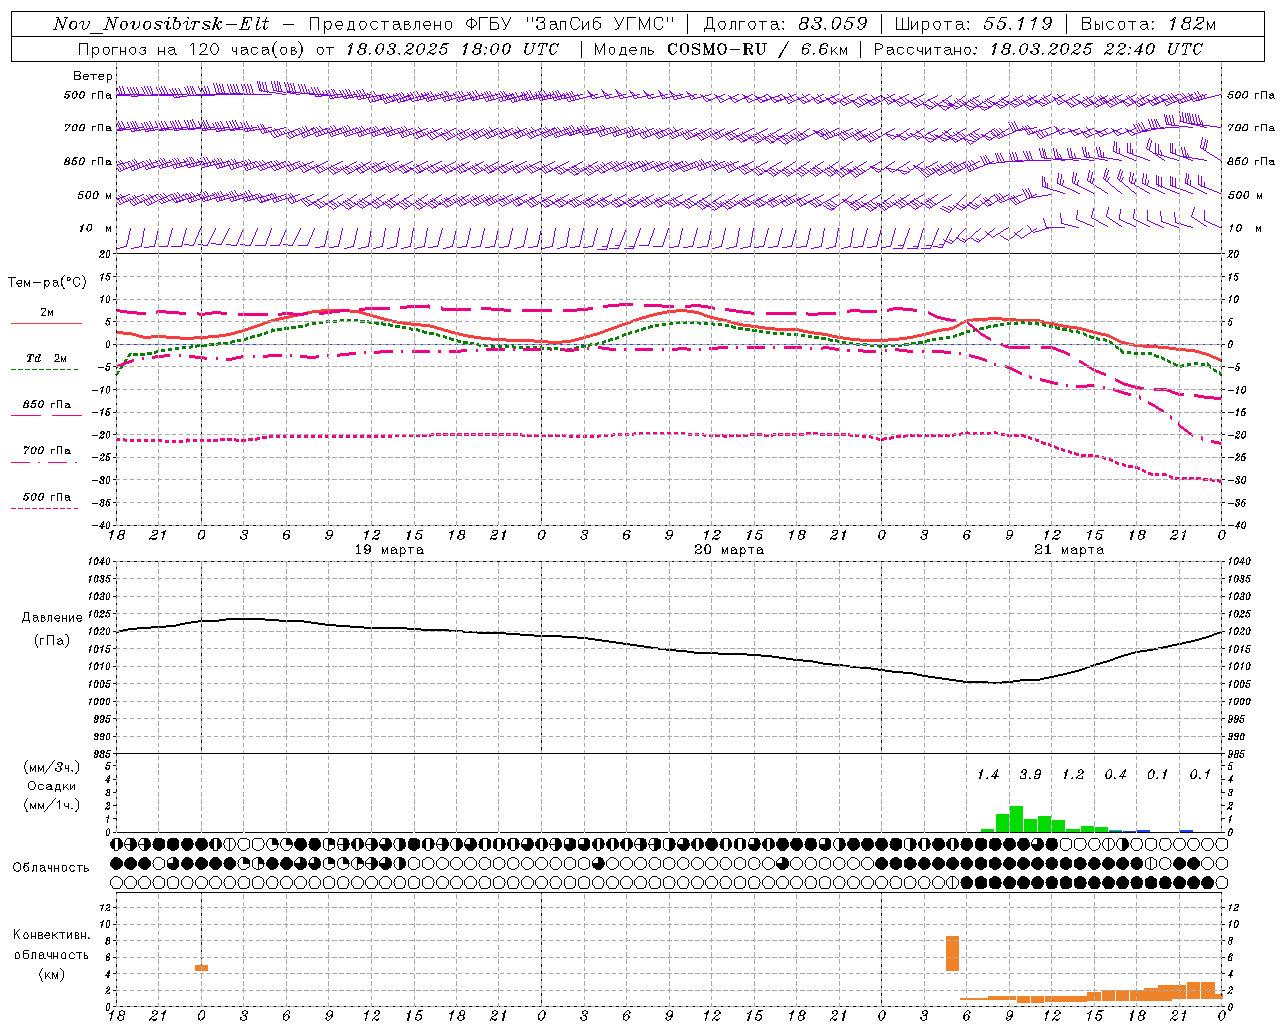
Task: Click the Тем-ра(°C) axis title
Action: (x=47, y=283)
